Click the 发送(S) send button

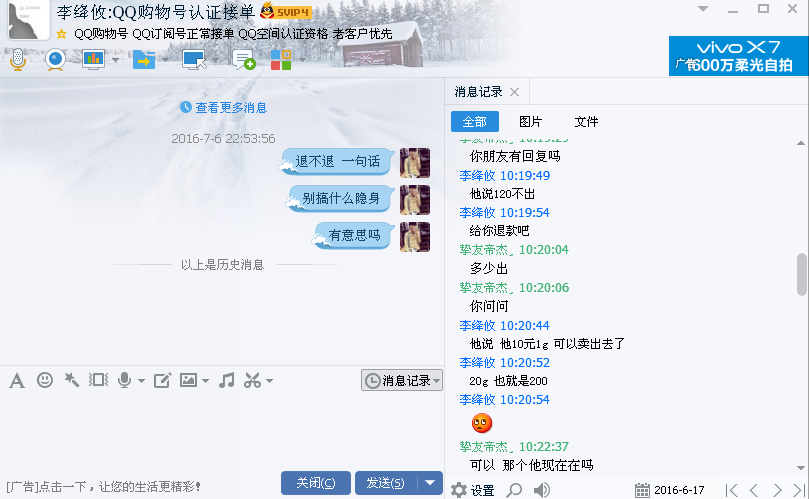click(x=386, y=483)
